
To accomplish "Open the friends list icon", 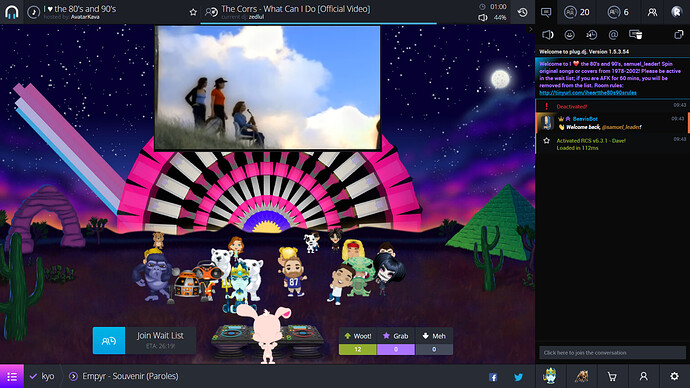I will [652, 12].
